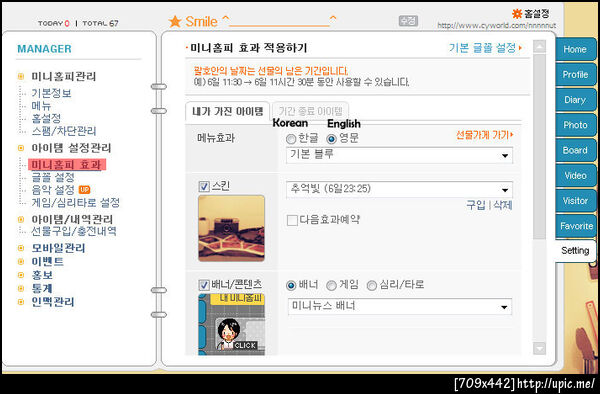Image resolution: width=600 pixels, height=394 pixels.
Task: Click the bullet icon beside 통계
Action: tap(21, 288)
